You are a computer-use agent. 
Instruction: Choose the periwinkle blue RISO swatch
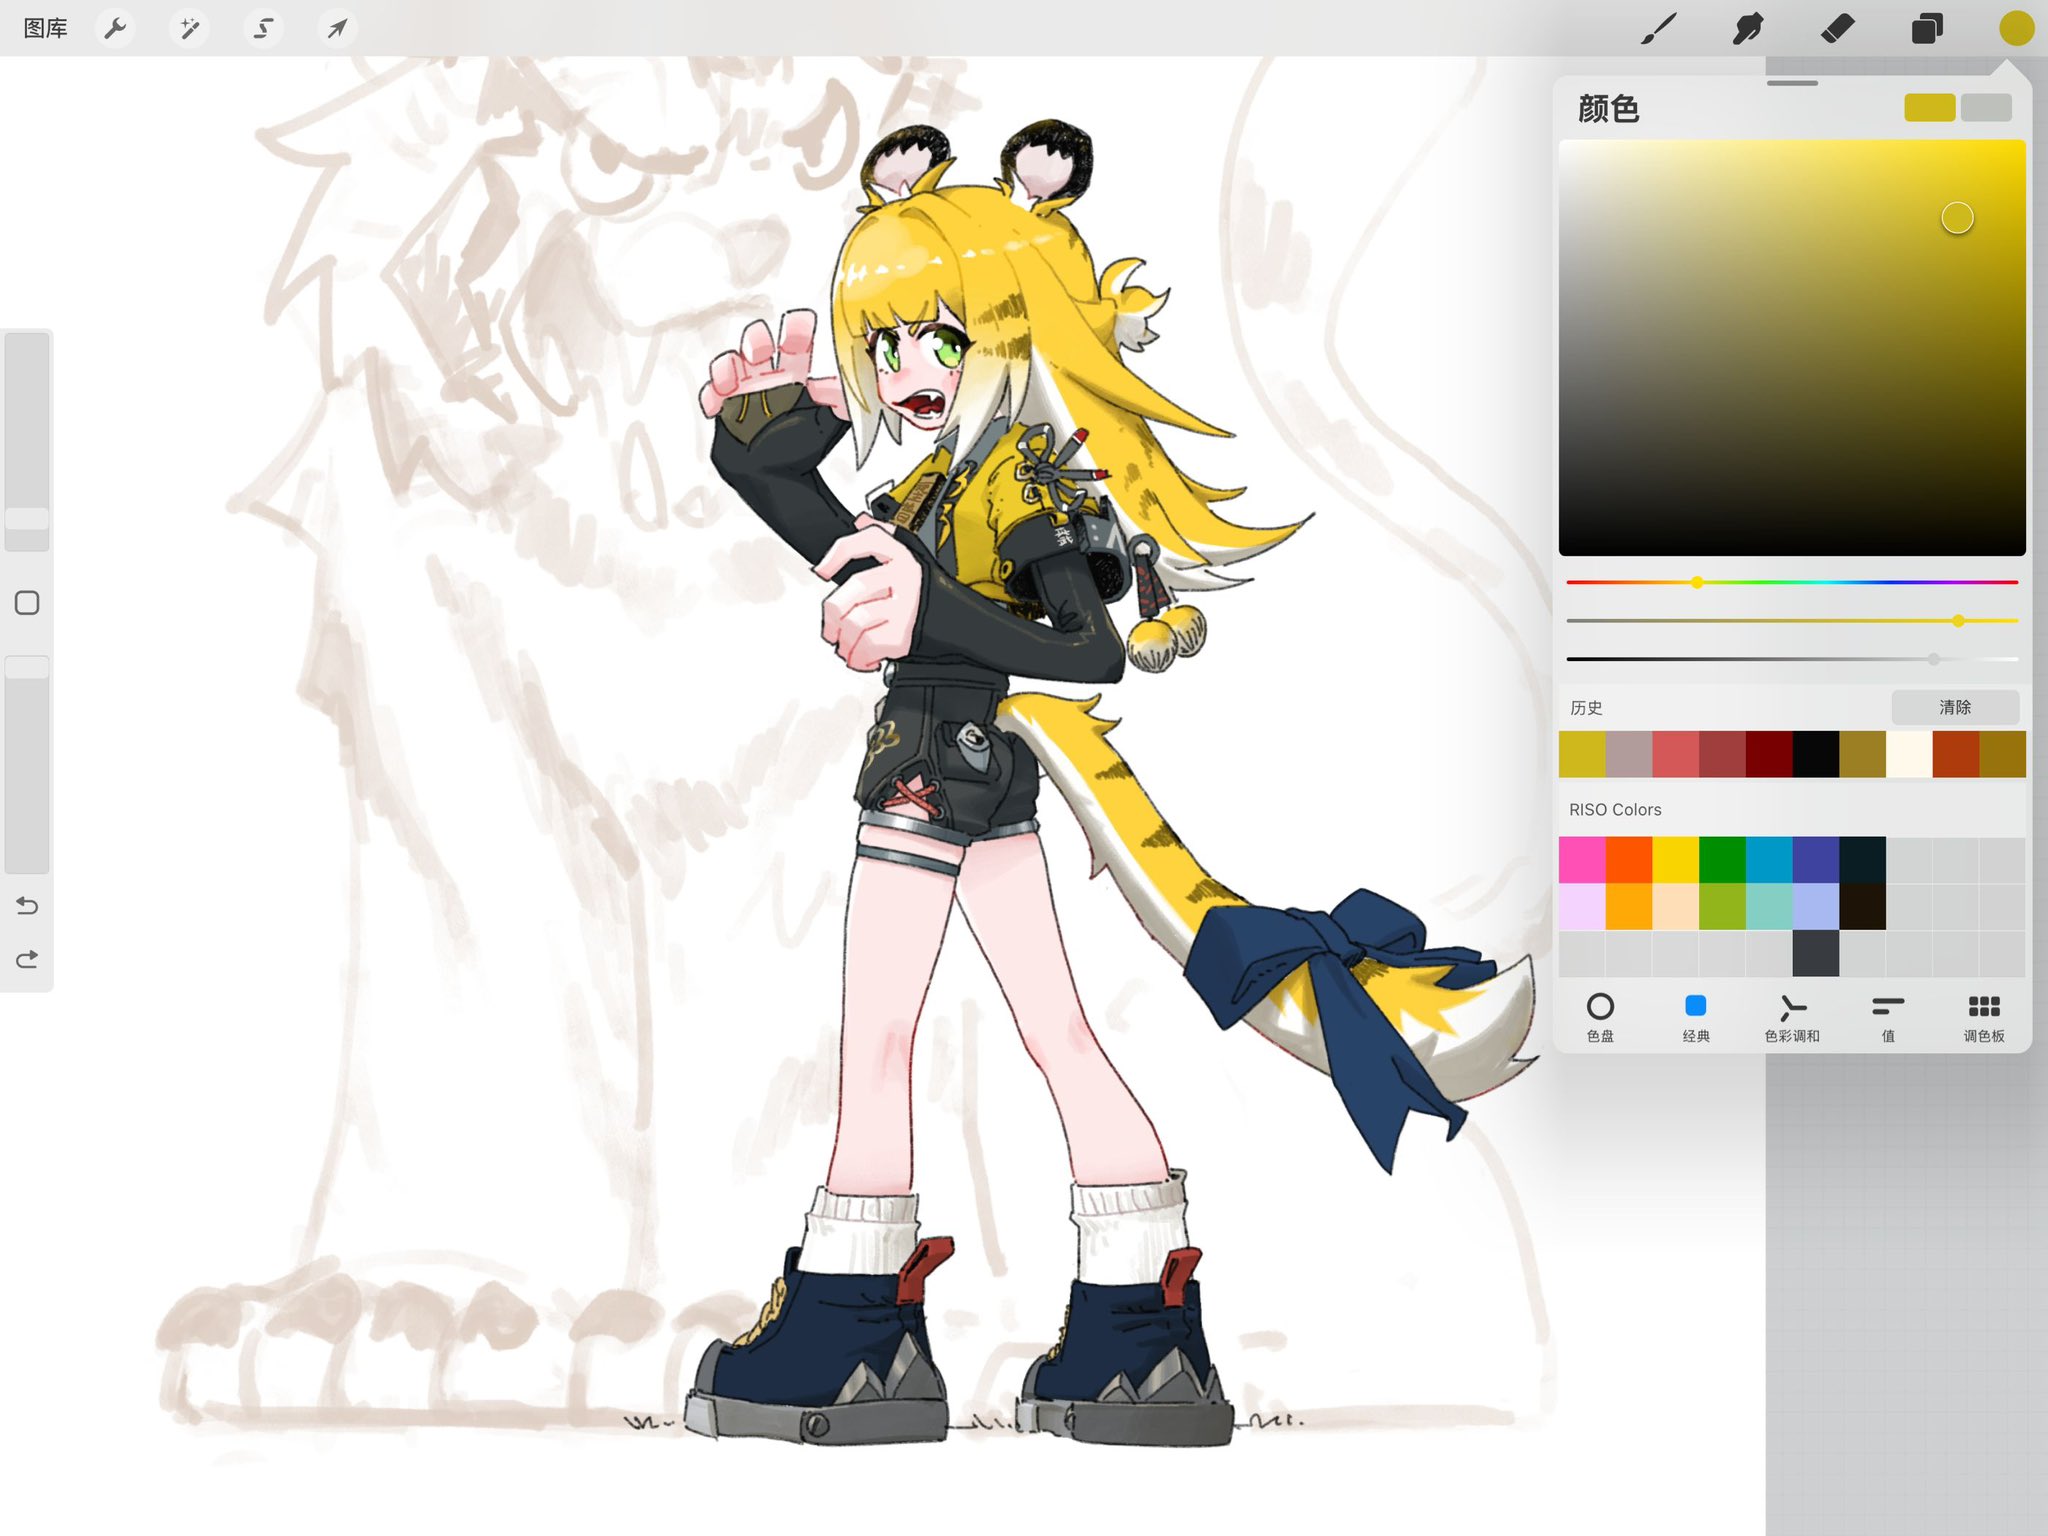[1816, 906]
